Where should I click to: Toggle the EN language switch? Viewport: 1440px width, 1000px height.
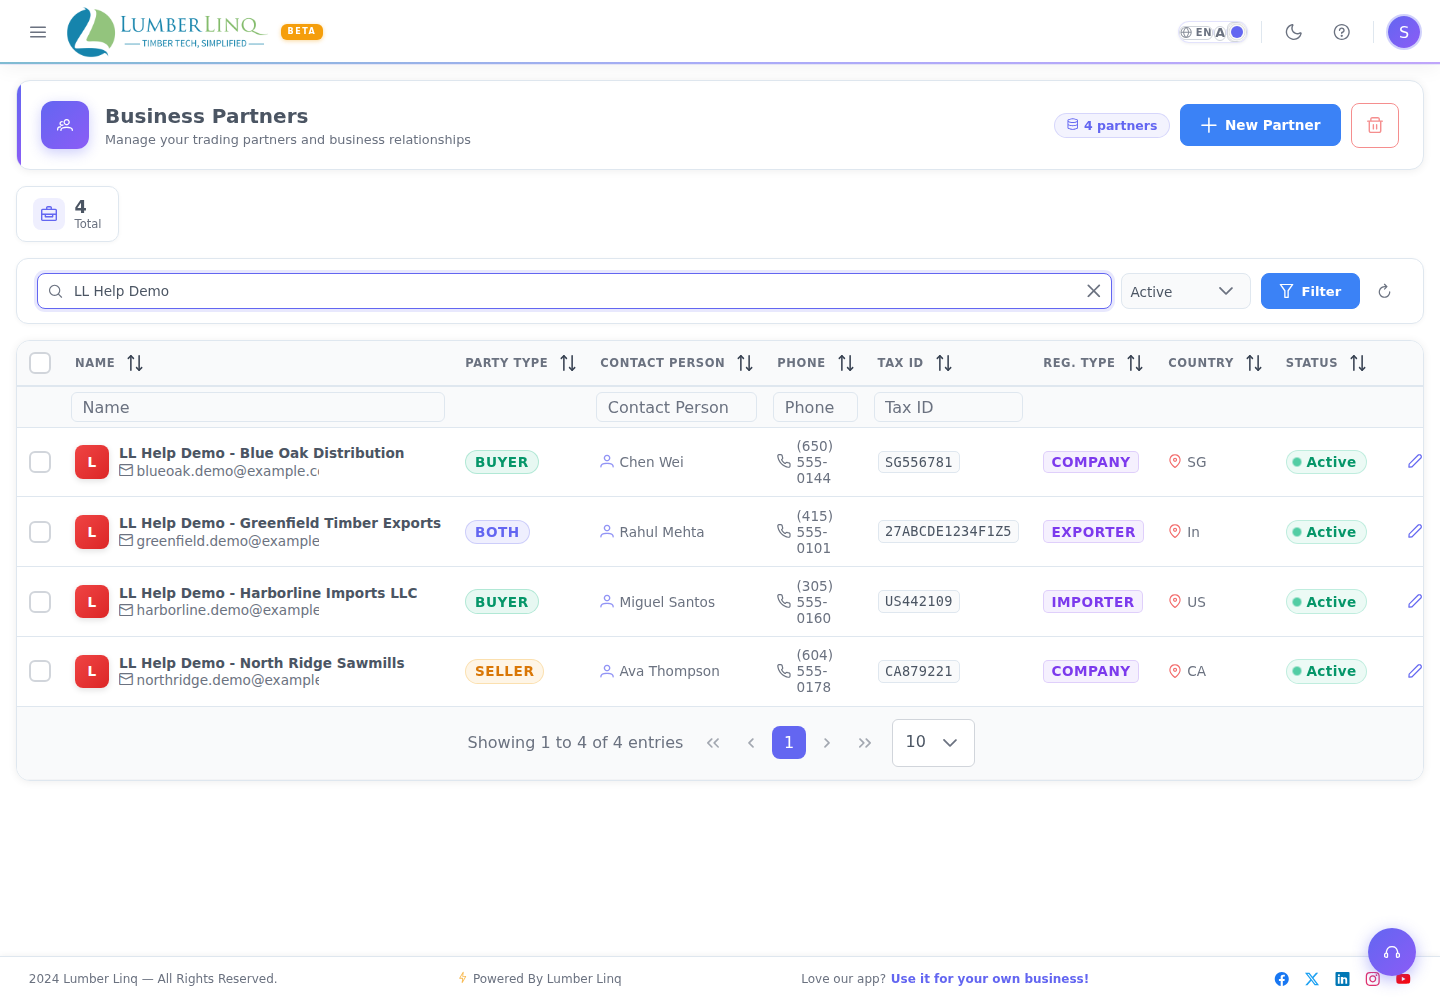click(1212, 32)
